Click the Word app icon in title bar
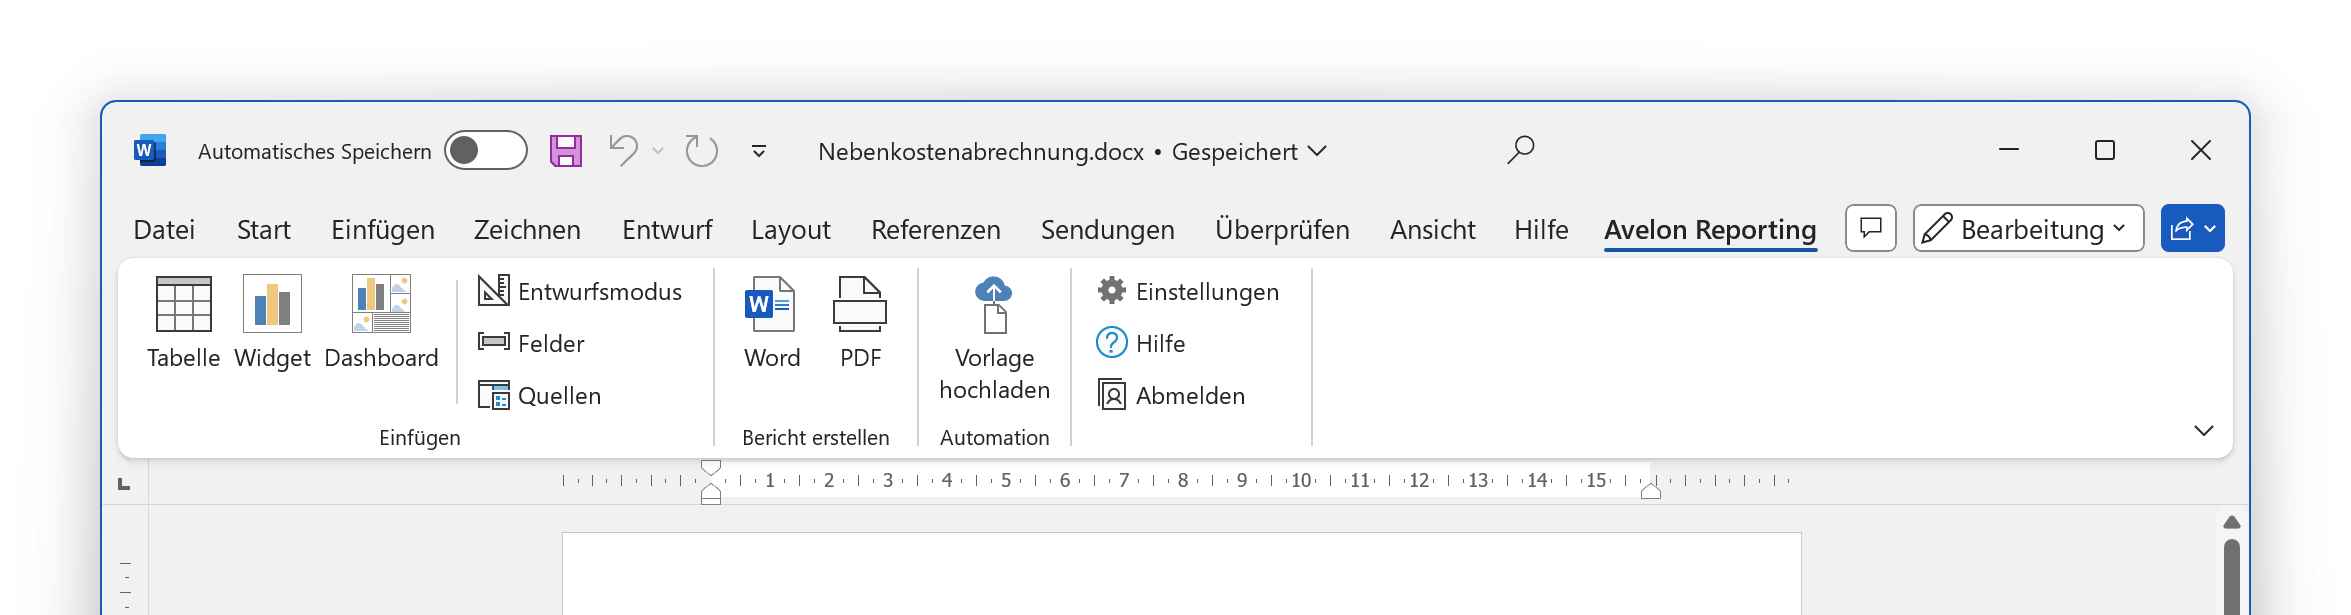This screenshot has width=2351, height=615. (x=150, y=151)
